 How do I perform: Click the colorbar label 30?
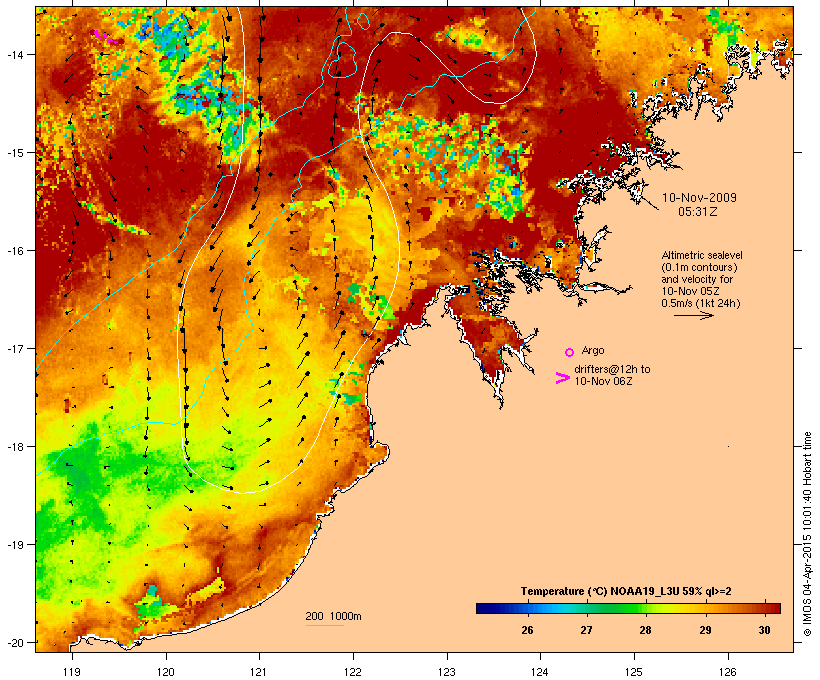(764, 630)
